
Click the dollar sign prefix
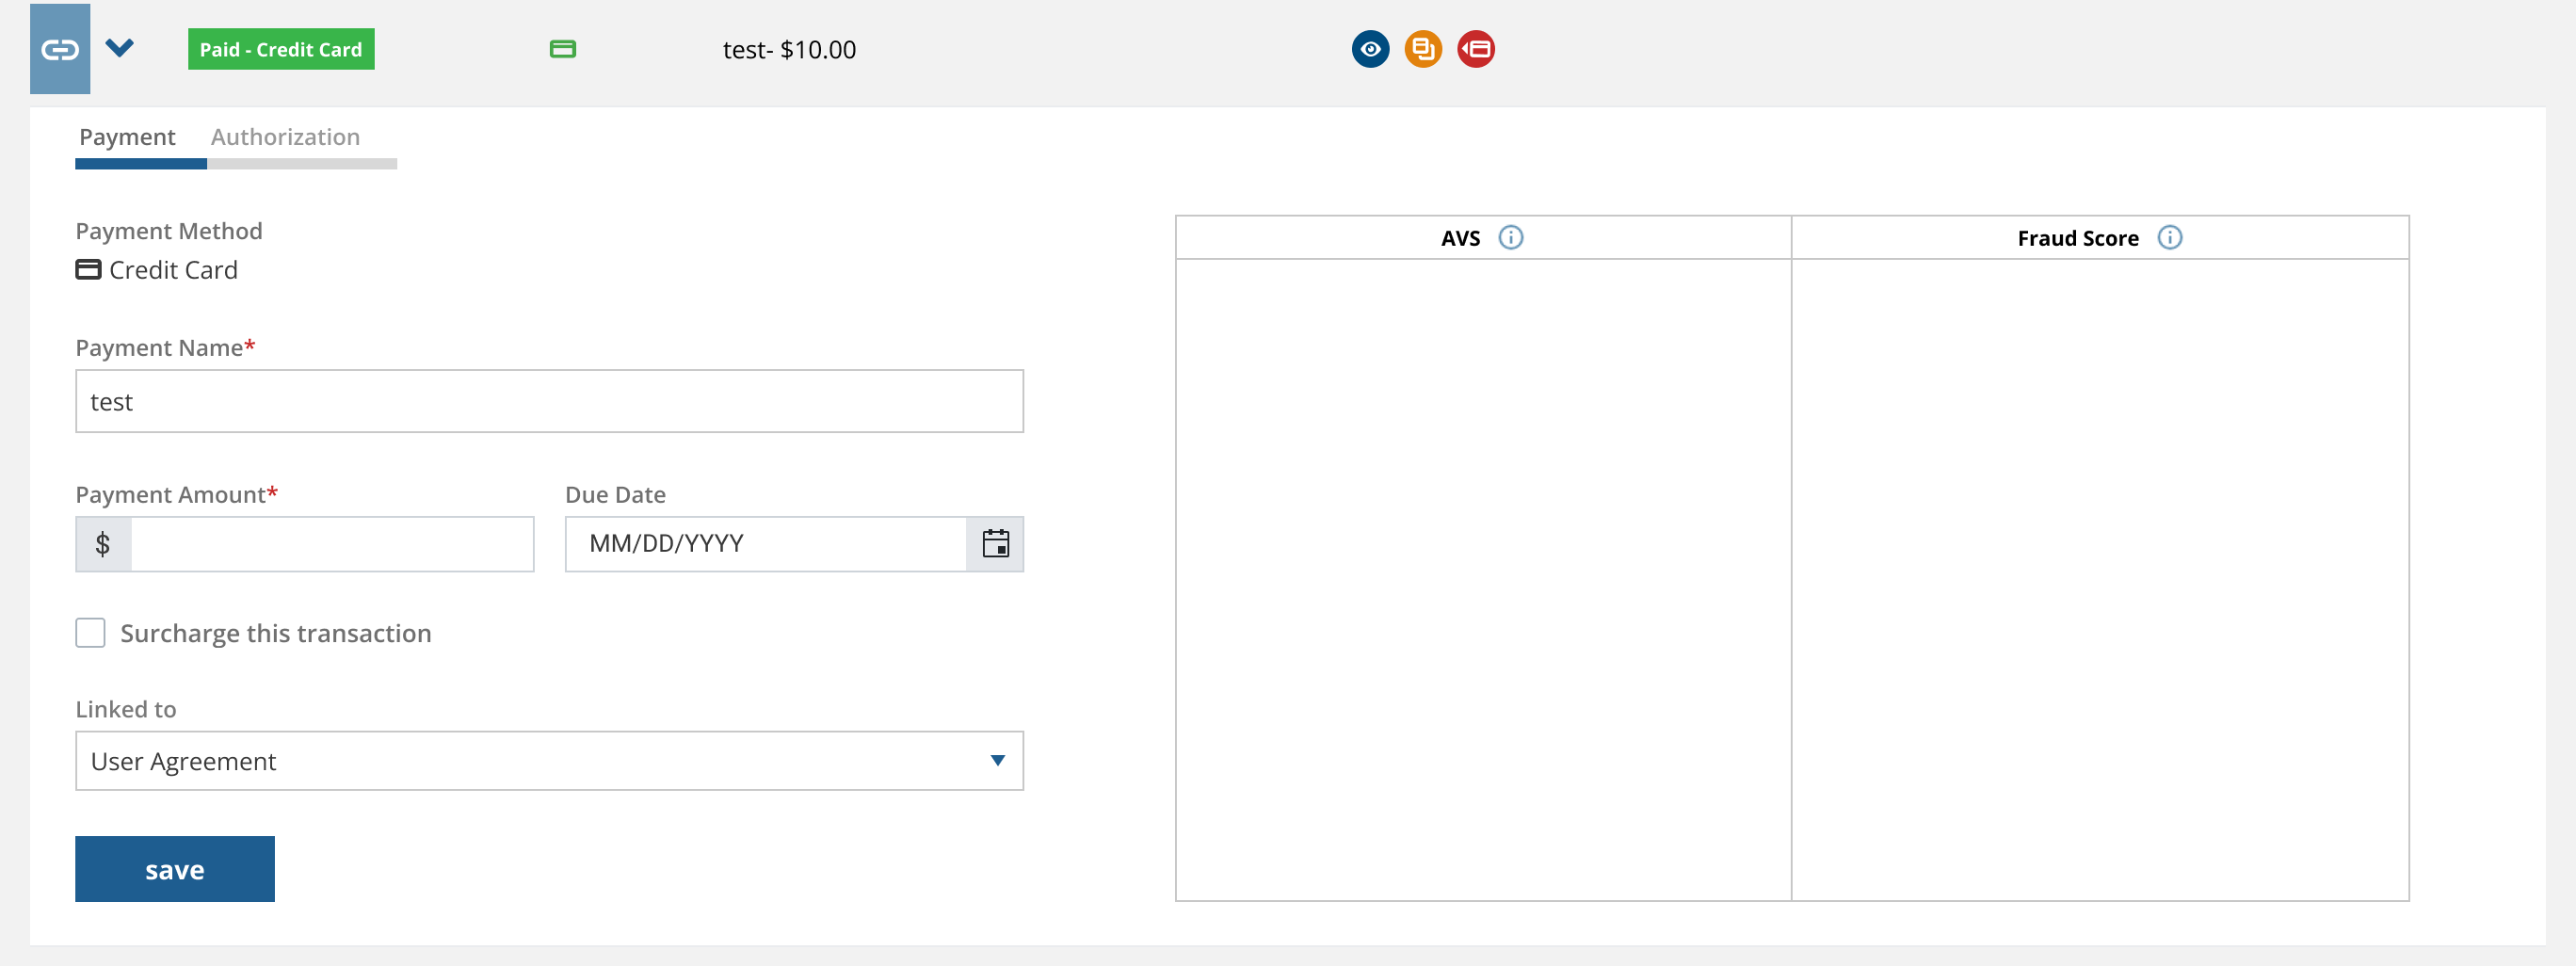point(103,544)
